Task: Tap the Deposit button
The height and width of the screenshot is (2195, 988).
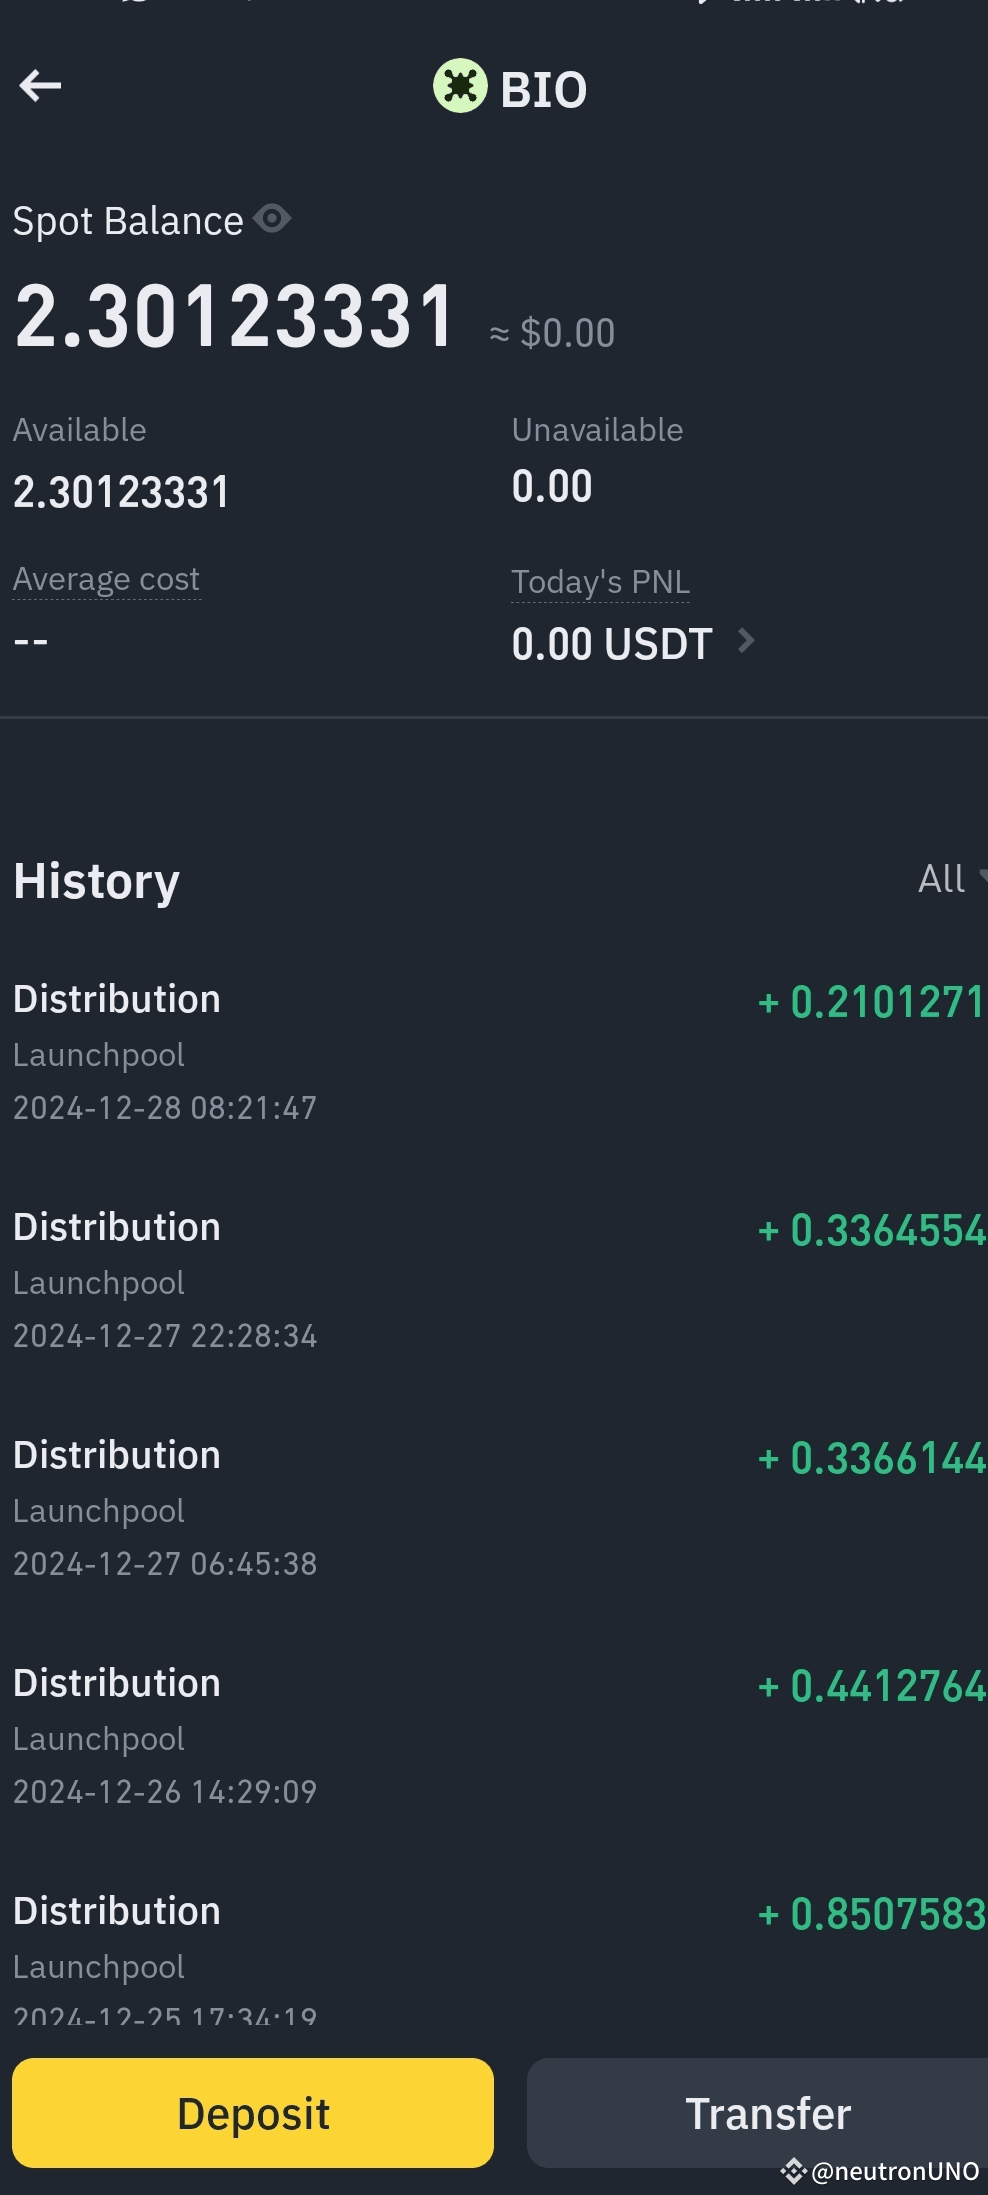Action: 253,2113
